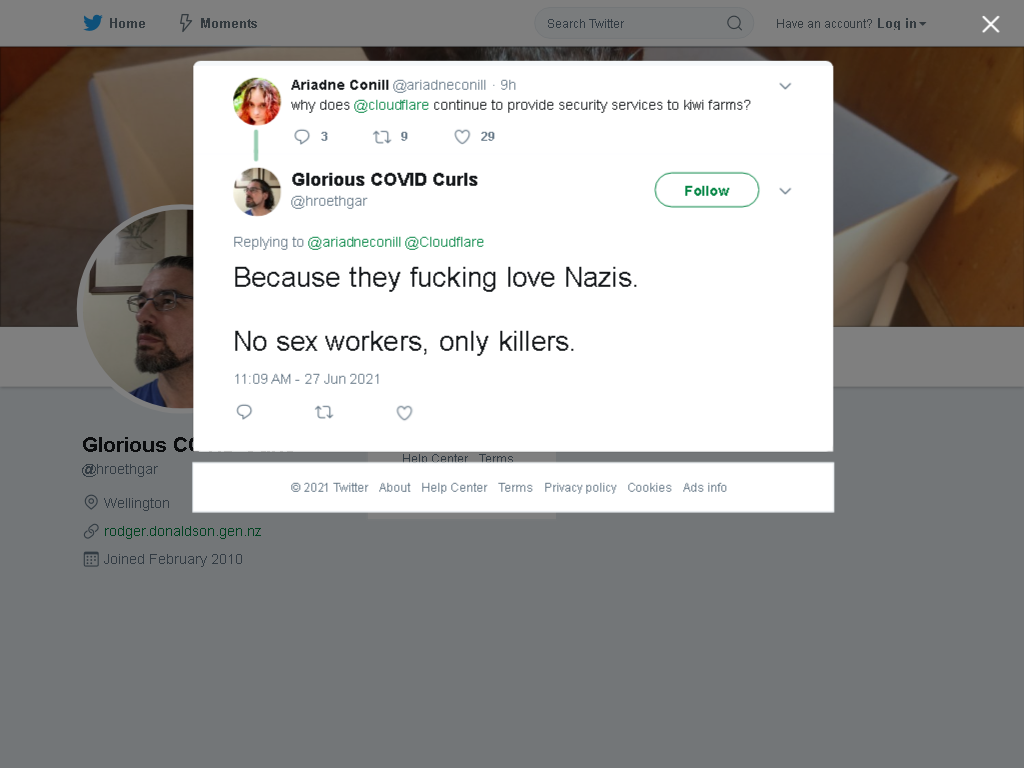The height and width of the screenshot is (768, 1024).
Task: Open the Log in dropdown
Action: [901, 24]
